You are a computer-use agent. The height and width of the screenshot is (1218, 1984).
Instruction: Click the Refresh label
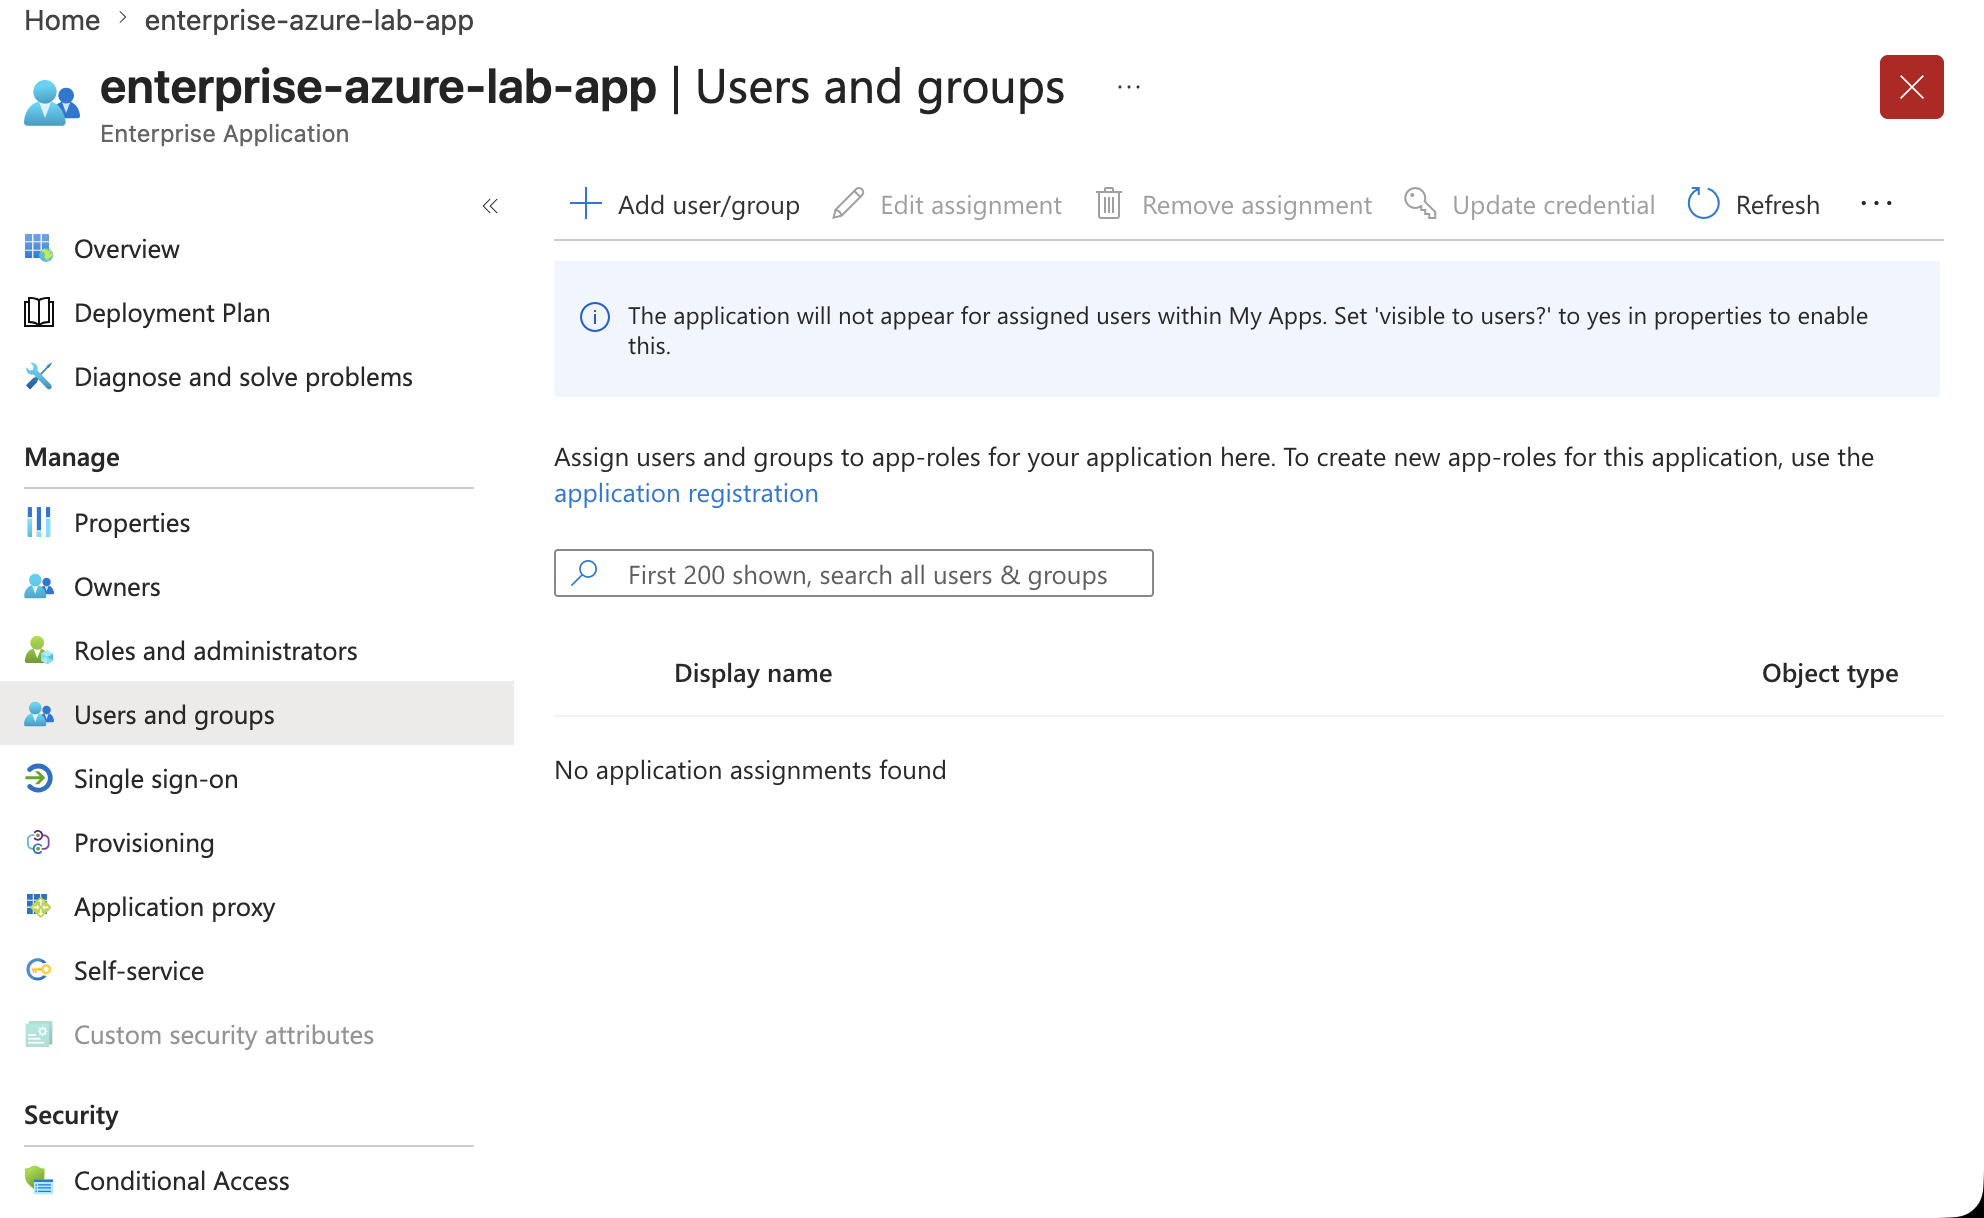tap(1777, 205)
